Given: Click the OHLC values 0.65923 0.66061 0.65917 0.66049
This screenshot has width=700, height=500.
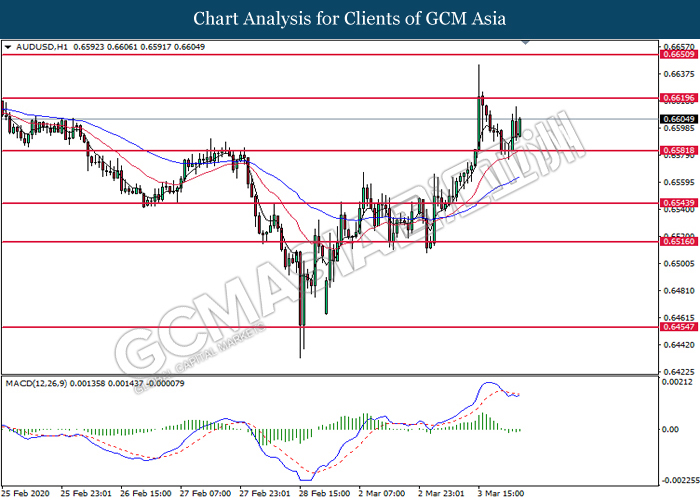Looking at the screenshot, I should [139, 47].
